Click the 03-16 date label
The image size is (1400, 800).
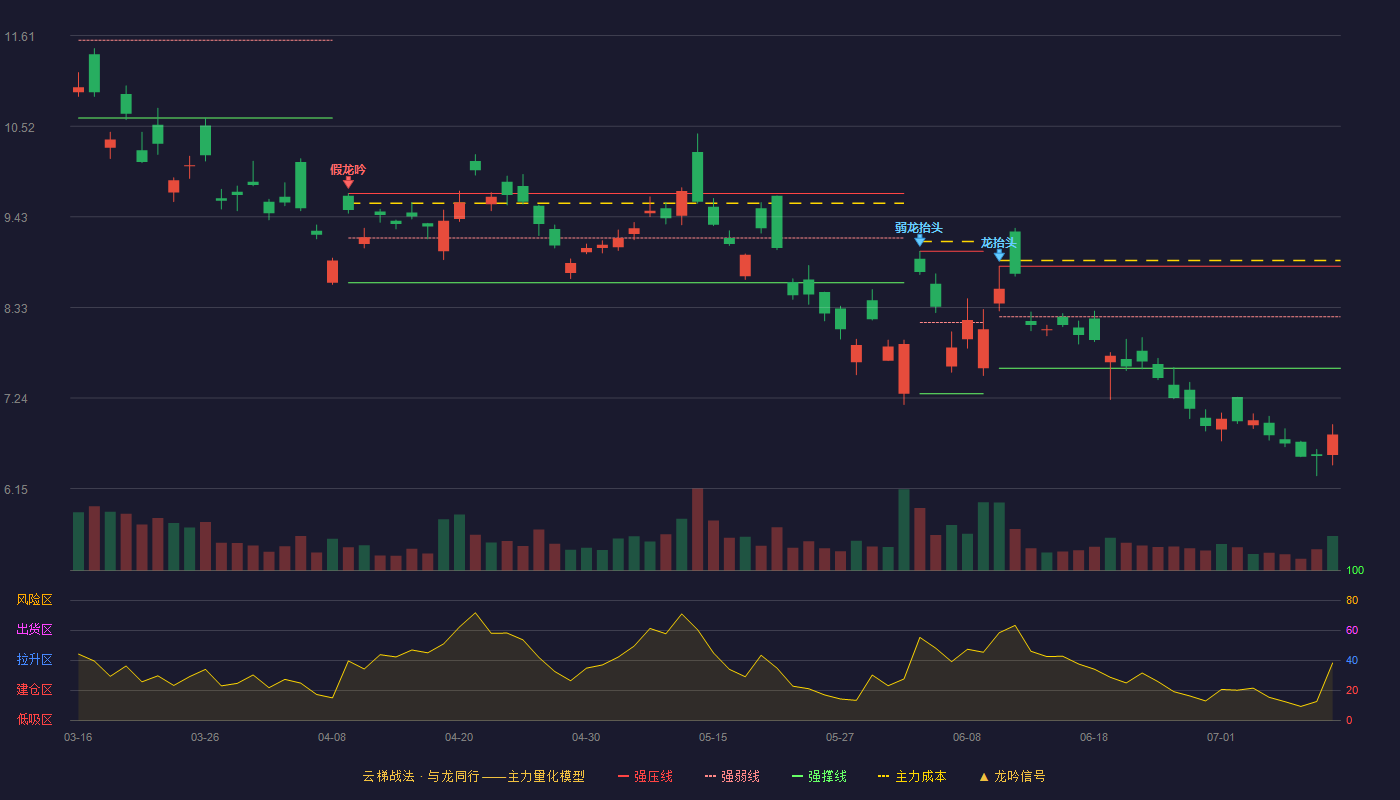click(78, 737)
